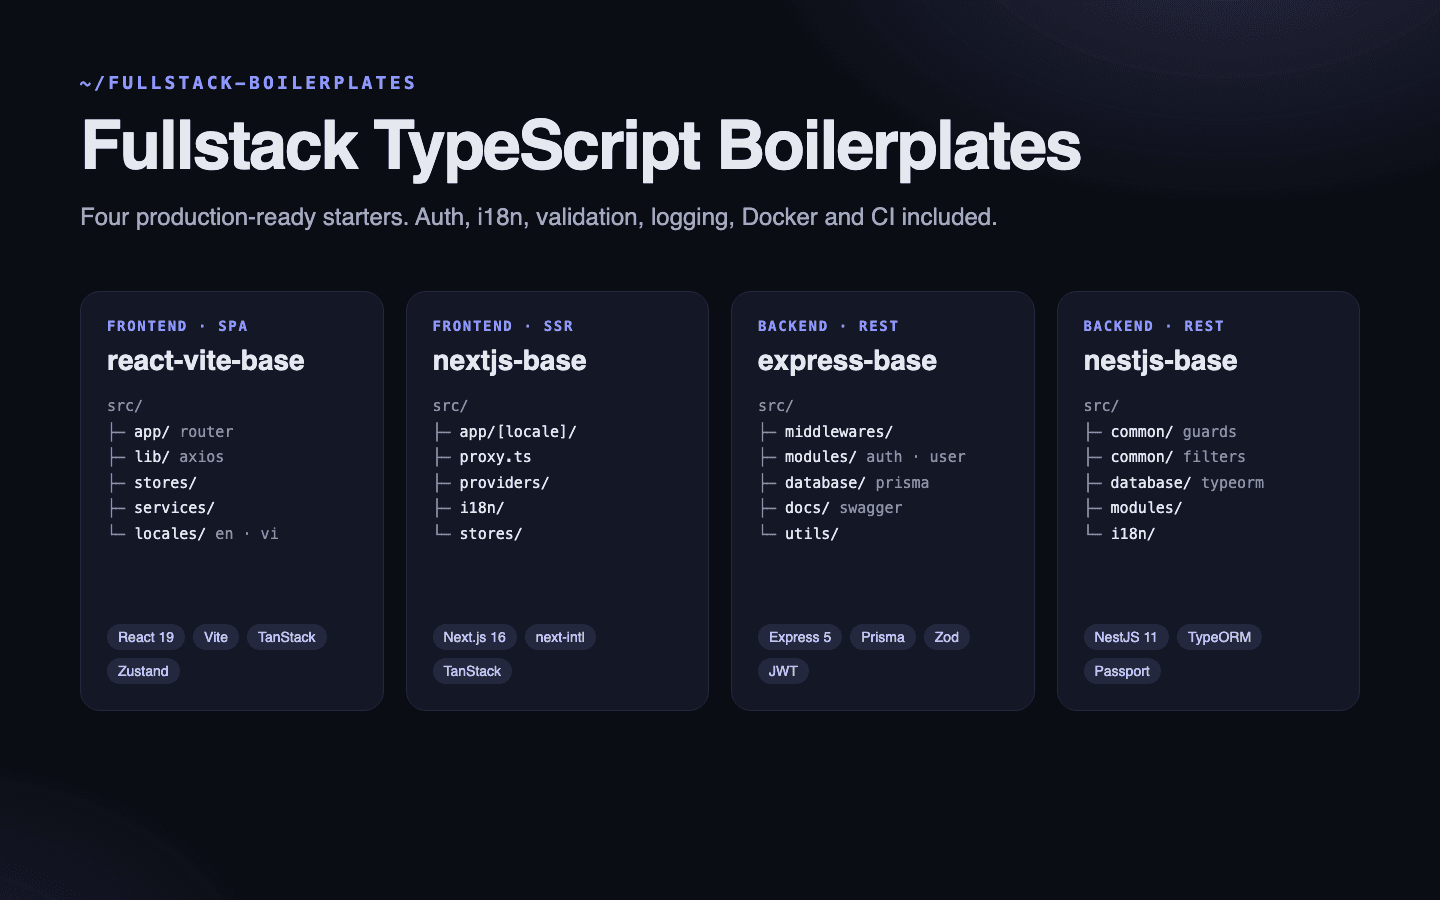Select the 'app/ router' tree row
The width and height of the screenshot is (1440, 900).
[x=171, y=432]
